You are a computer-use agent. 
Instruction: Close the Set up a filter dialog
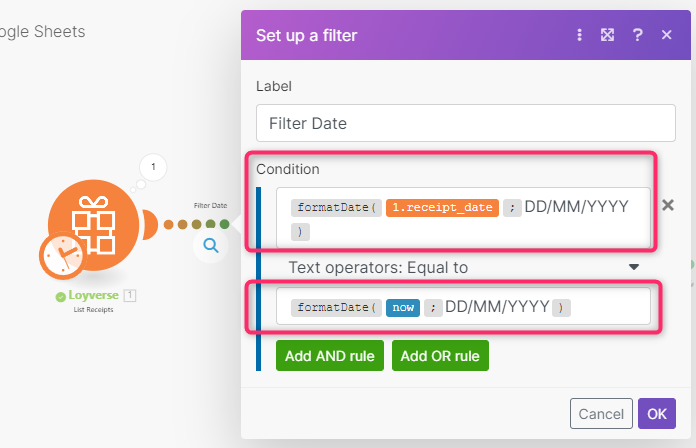click(x=667, y=35)
